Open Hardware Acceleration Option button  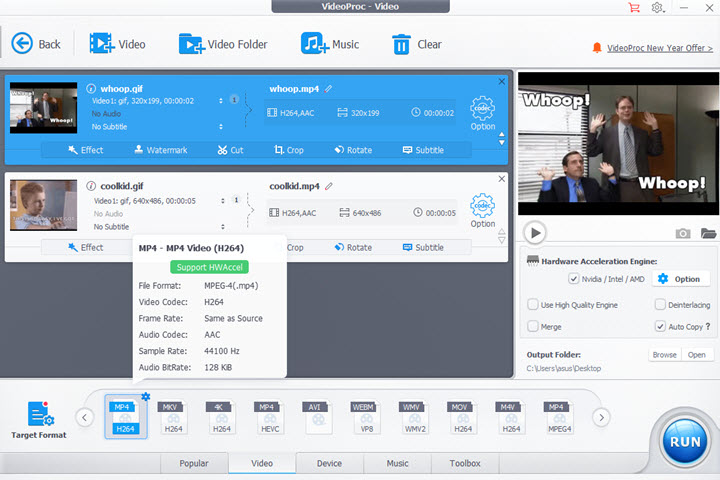pyautogui.click(x=681, y=279)
